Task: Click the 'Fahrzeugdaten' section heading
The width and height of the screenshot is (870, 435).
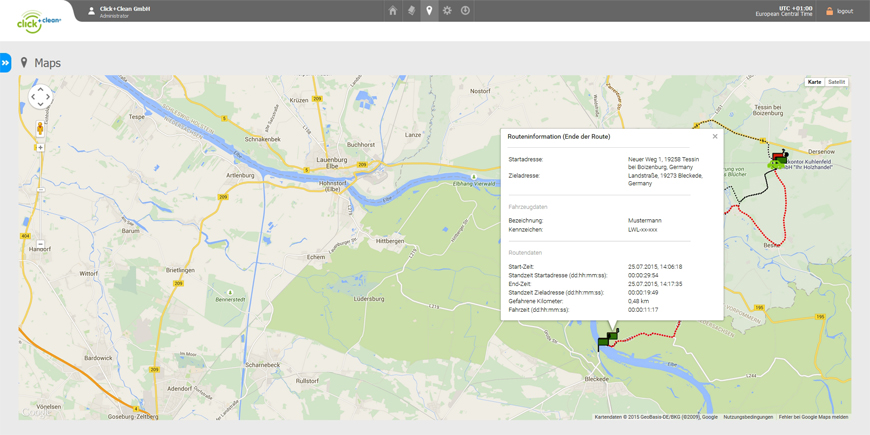Action: coord(528,207)
